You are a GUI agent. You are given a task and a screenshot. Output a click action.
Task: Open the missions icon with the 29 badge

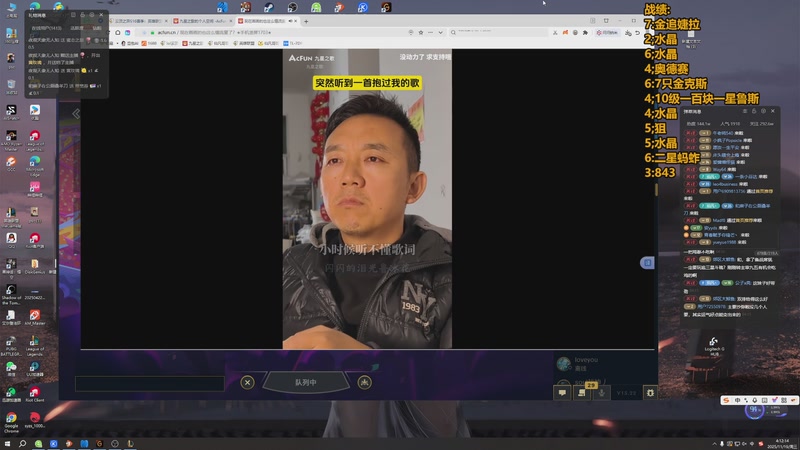tap(582, 392)
